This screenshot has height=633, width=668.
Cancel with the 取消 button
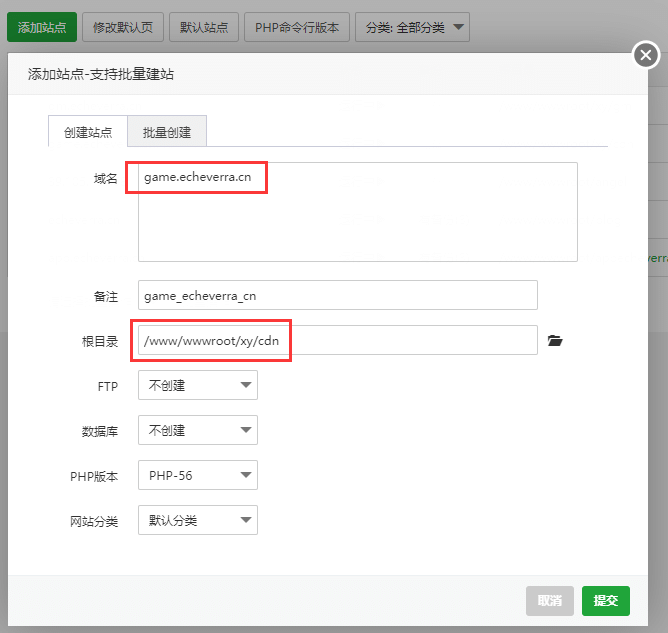click(x=550, y=601)
